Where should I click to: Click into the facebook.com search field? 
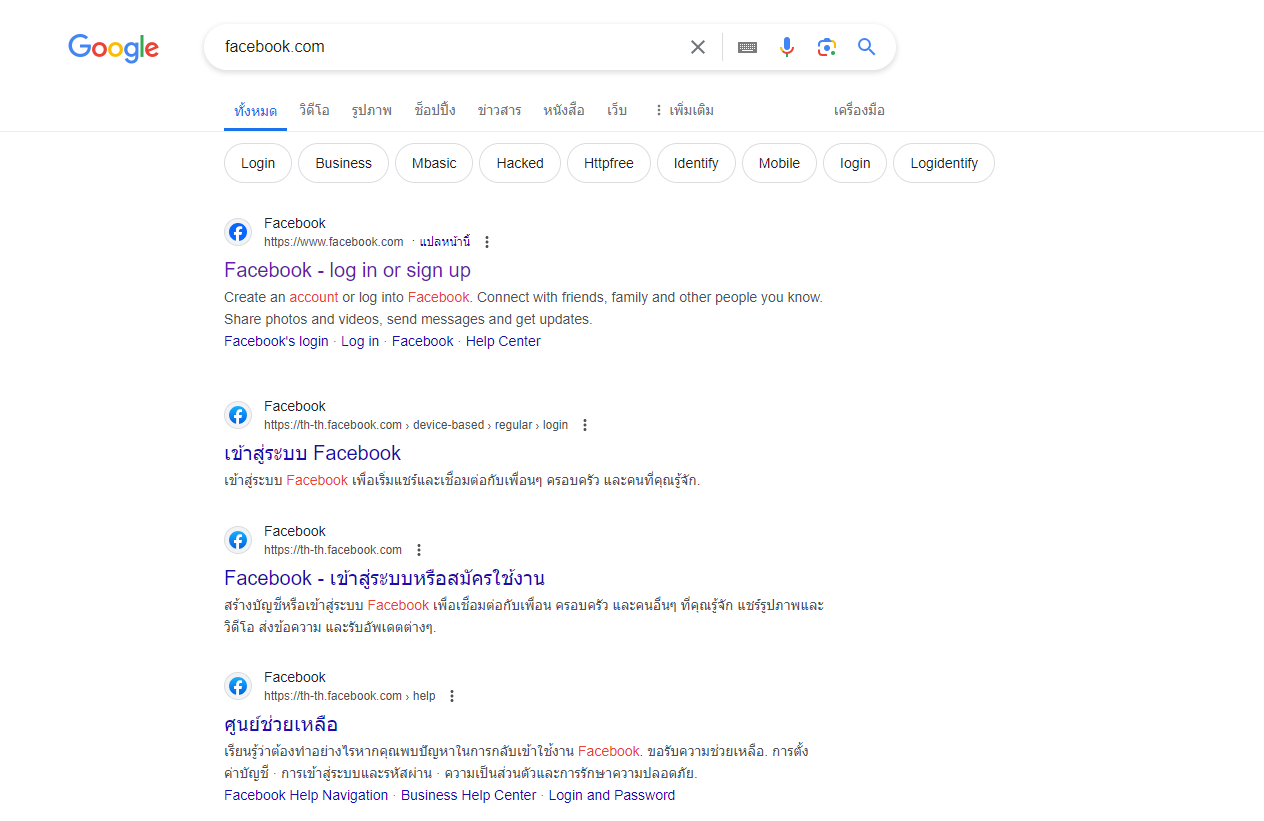440,47
